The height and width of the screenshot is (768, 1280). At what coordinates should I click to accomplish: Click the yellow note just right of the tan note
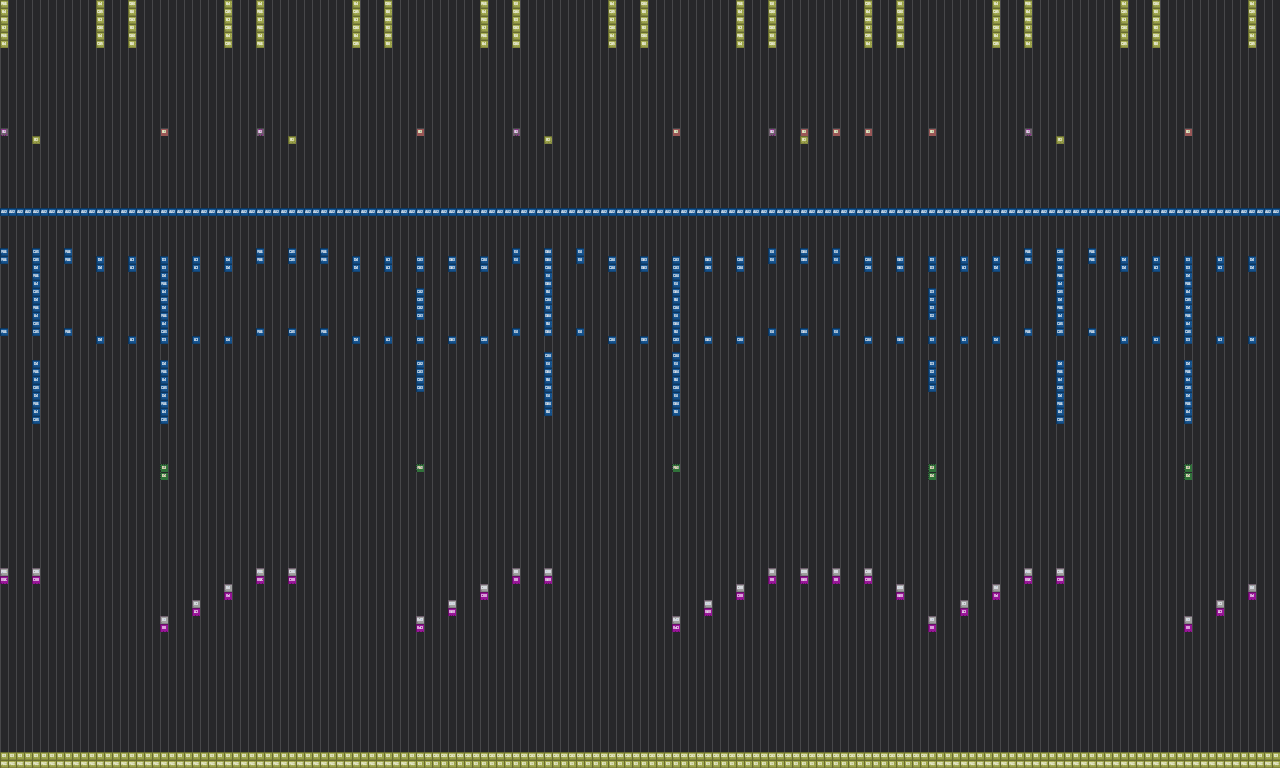[36, 140]
